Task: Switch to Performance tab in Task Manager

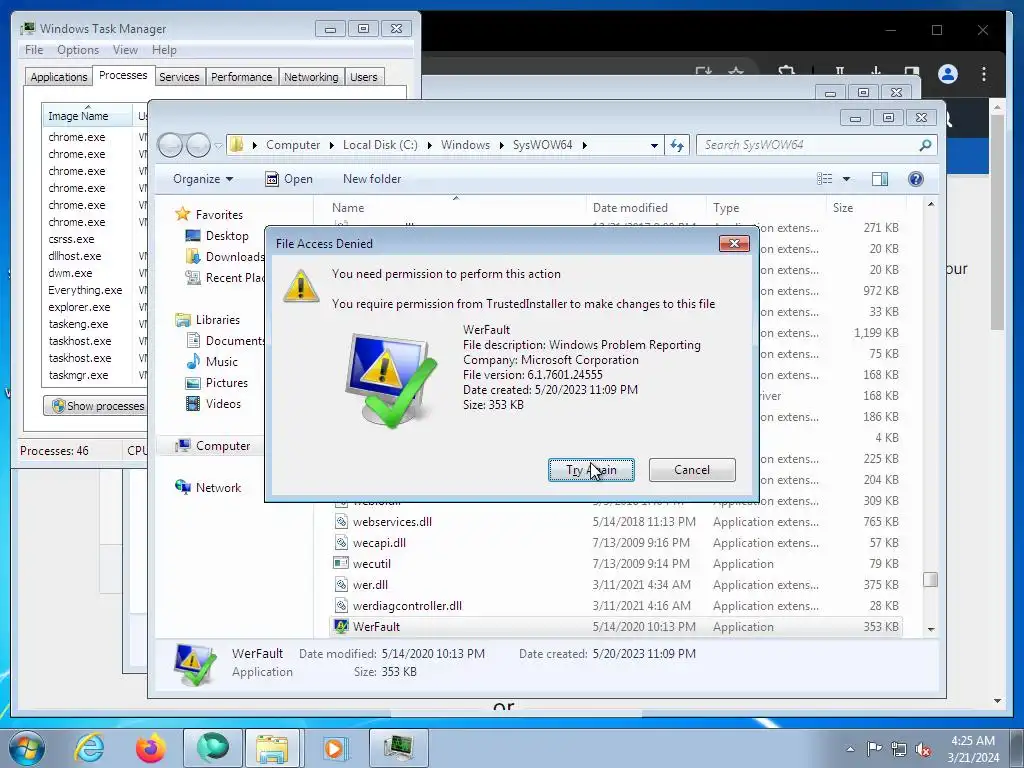Action: click(x=241, y=77)
